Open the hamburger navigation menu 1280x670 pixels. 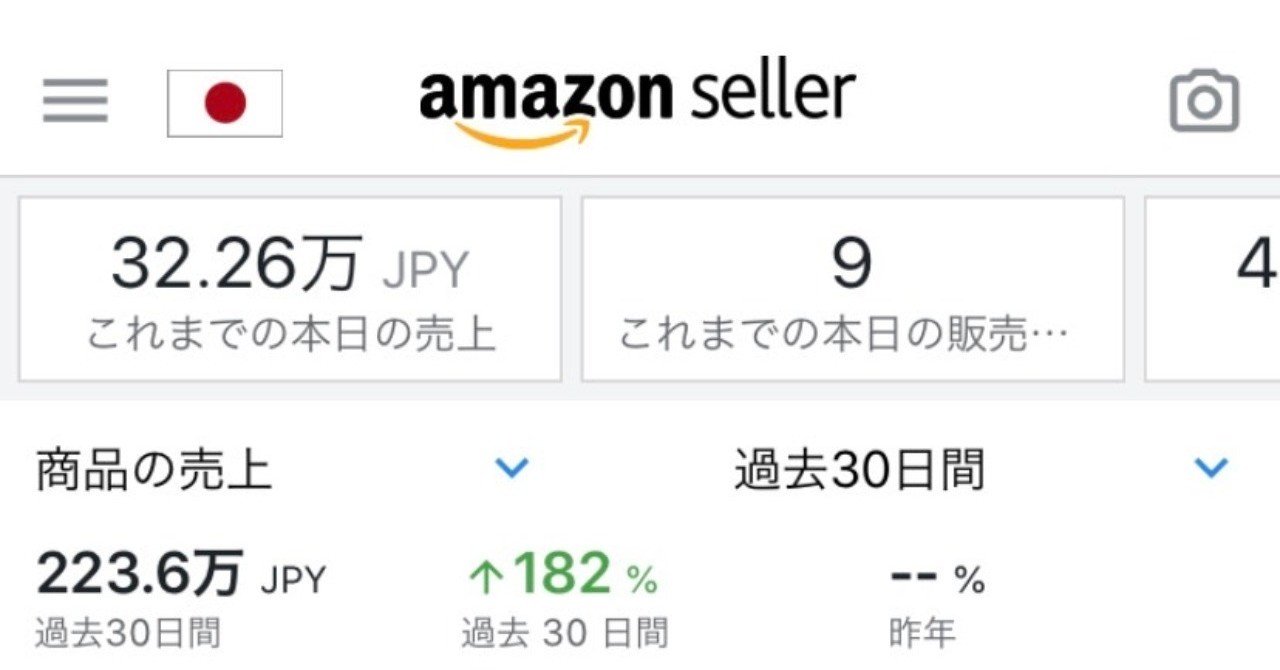(x=73, y=100)
